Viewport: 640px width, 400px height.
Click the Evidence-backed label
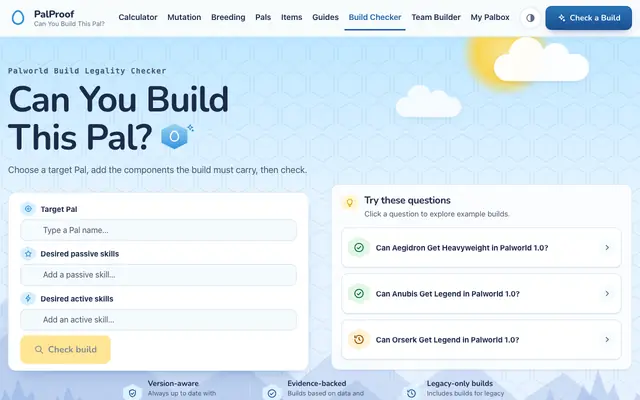[x=317, y=383]
